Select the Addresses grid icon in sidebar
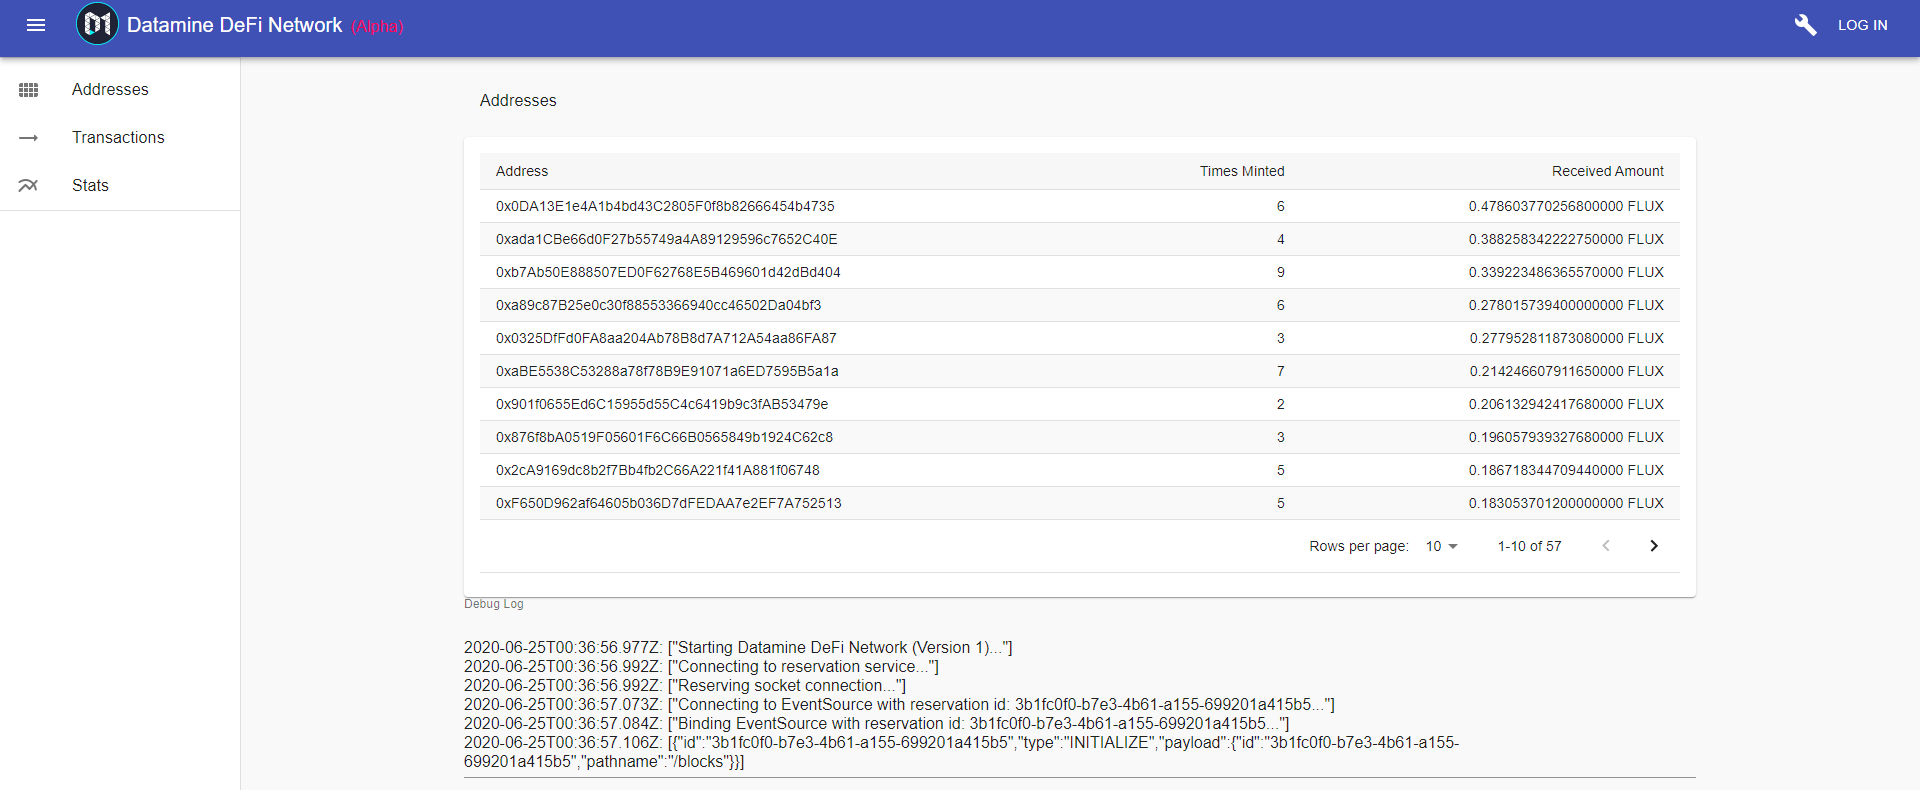 28,90
